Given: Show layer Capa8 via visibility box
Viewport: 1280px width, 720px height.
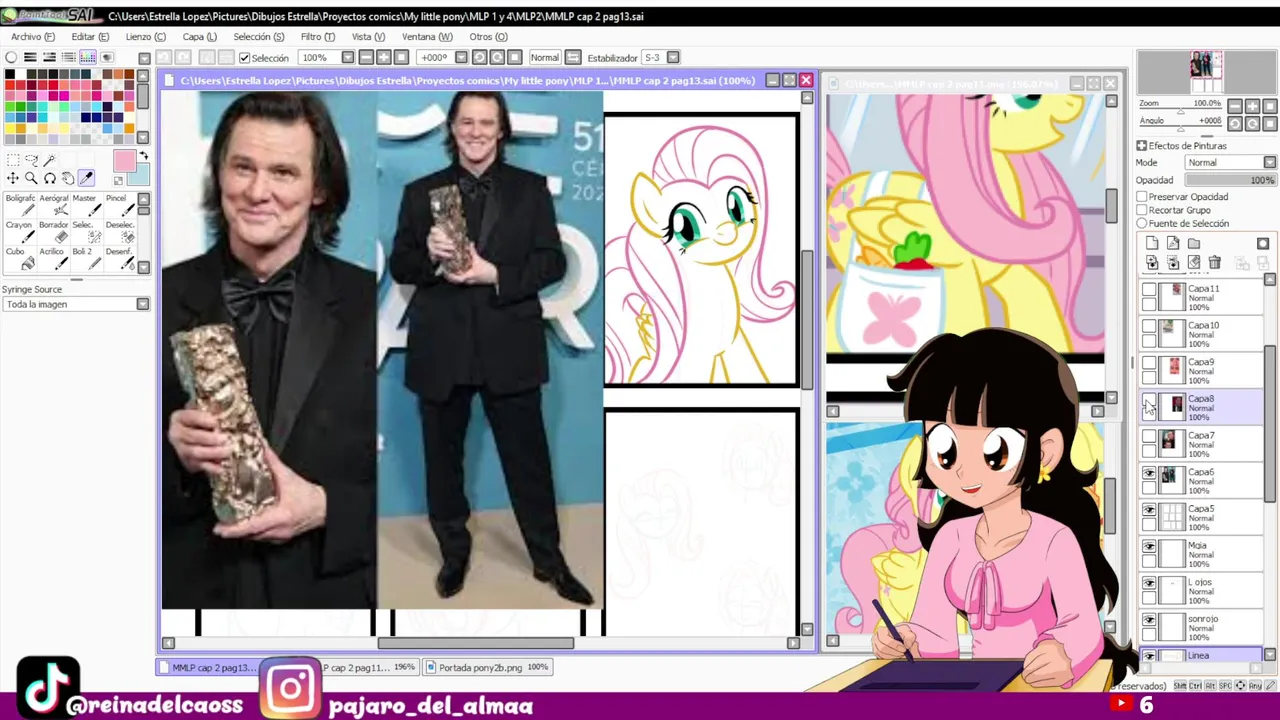Looking at the screenshot, I should (x=1149, y=400).
